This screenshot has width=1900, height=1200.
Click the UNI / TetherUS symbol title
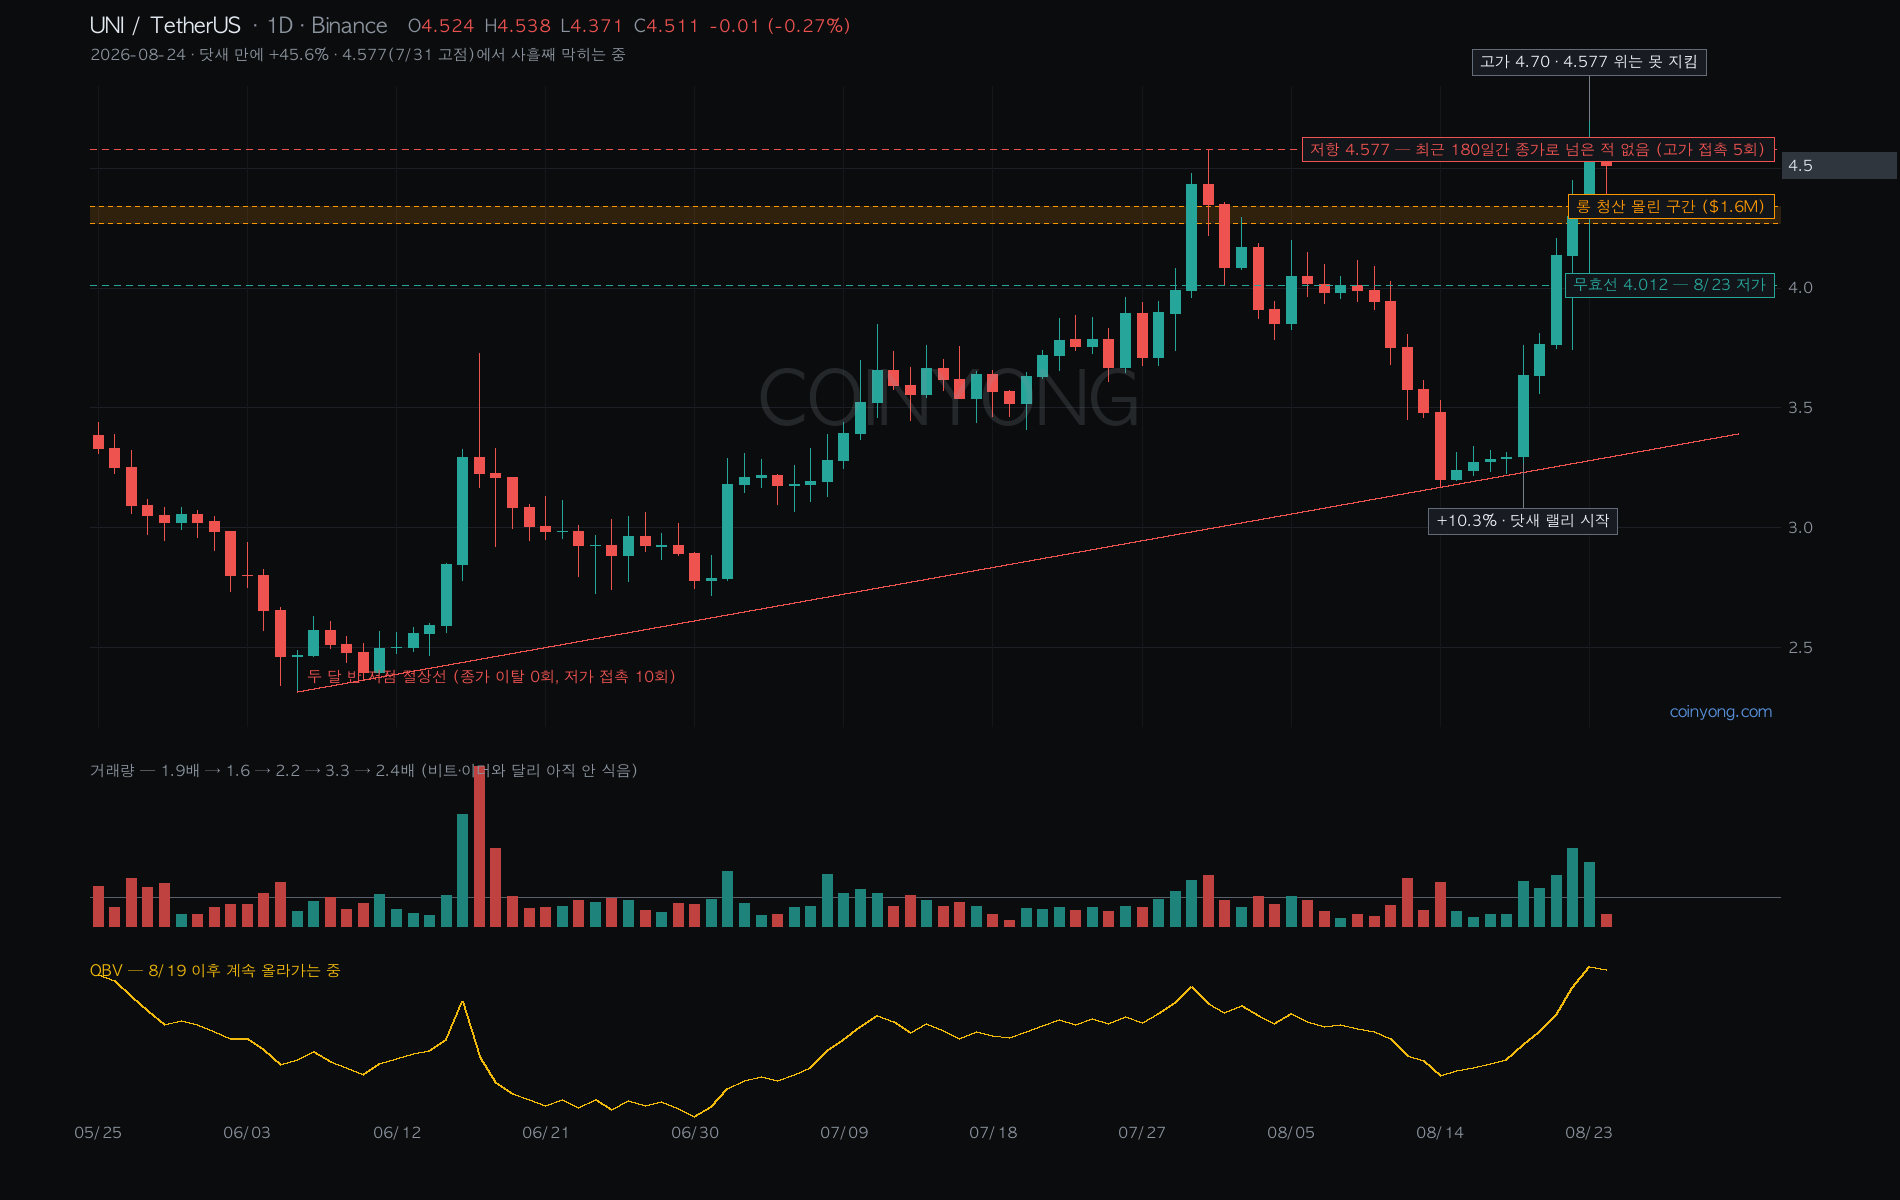pyautogui.click(x=165, y=26)
